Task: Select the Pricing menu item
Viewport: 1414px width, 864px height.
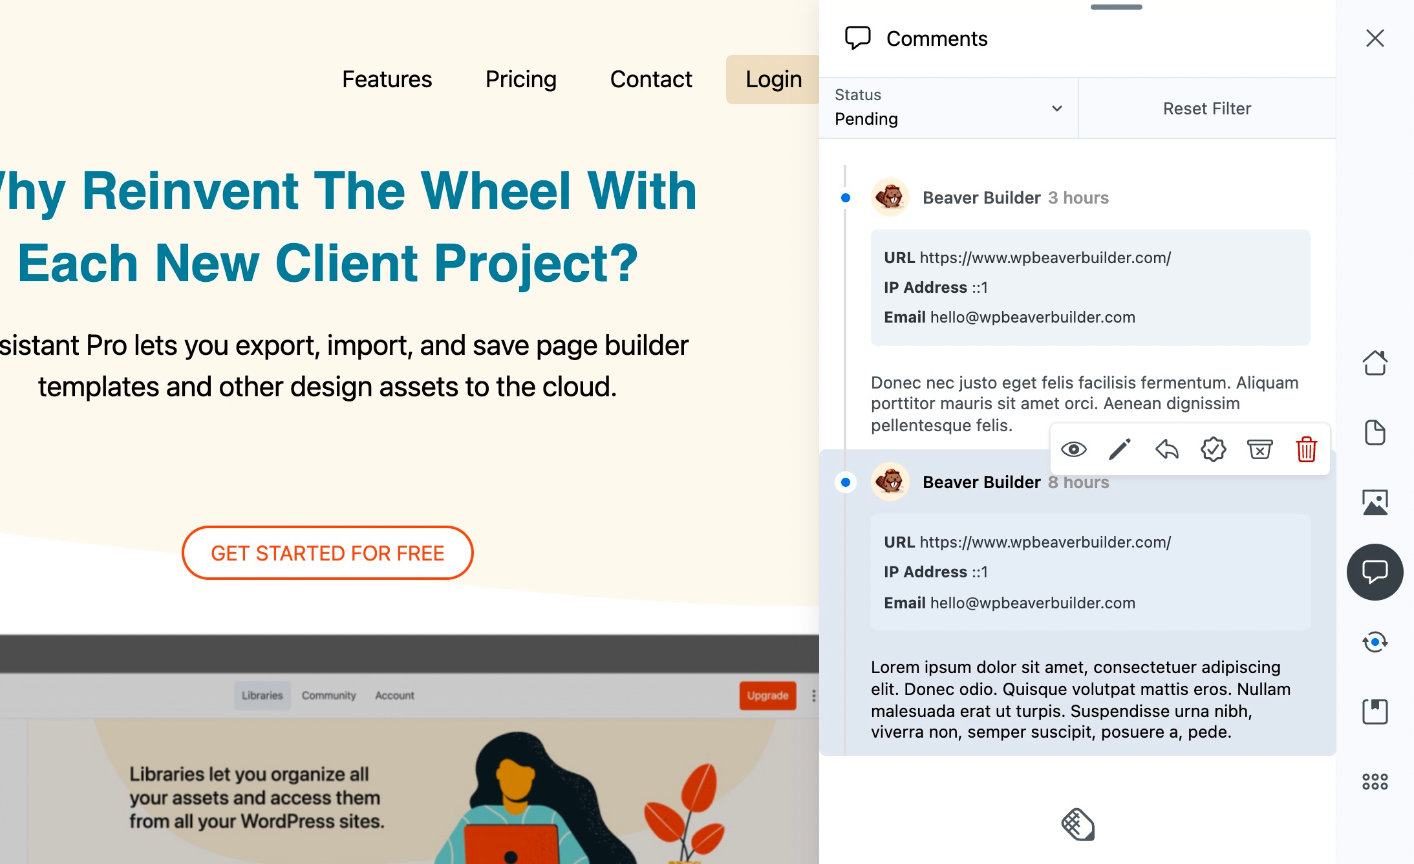Action: tap(520, 79)
